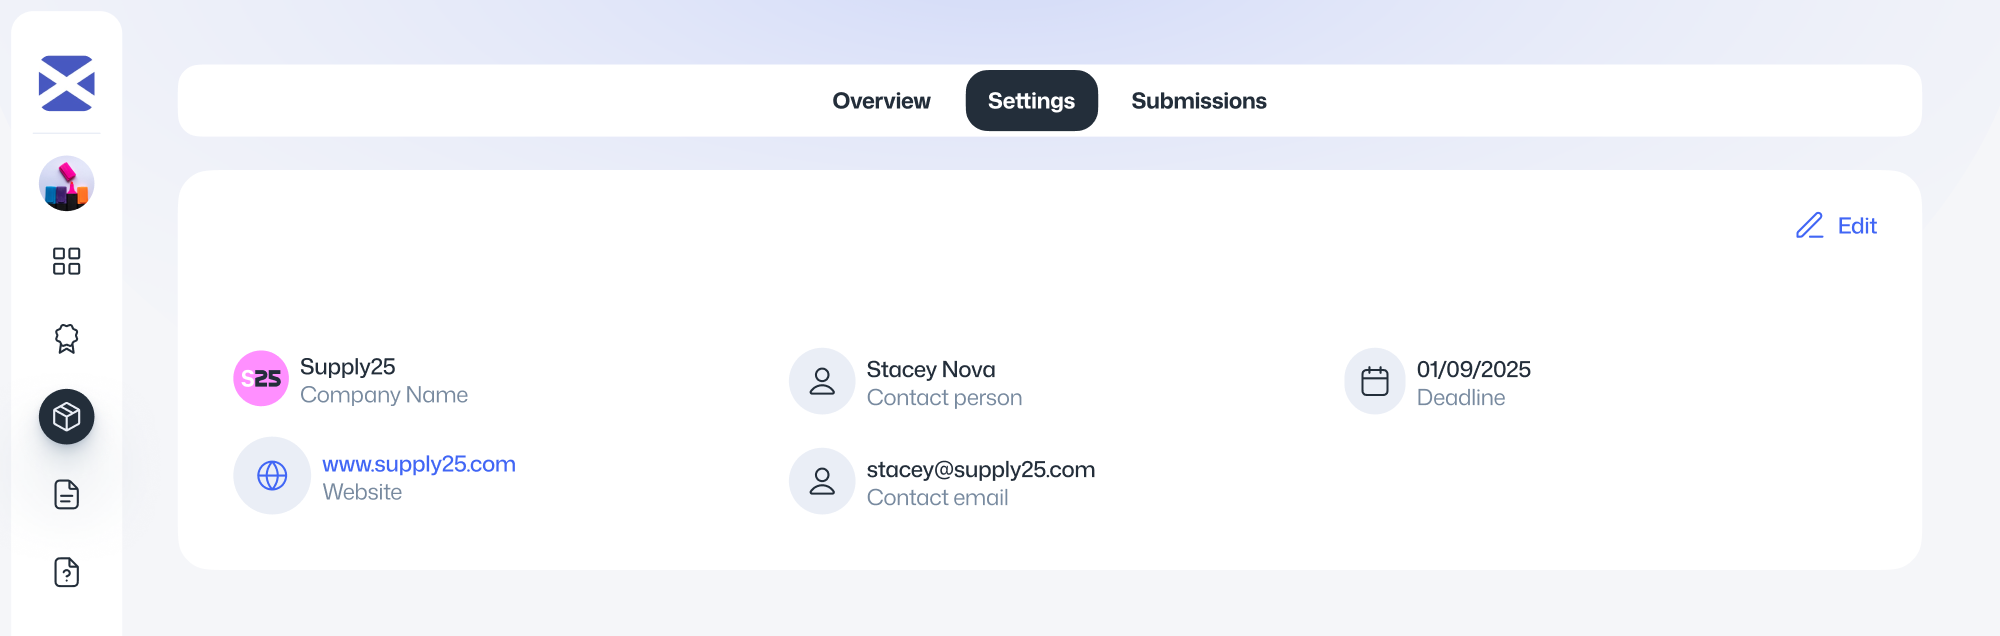This screenshot has width=2000, height=636.
Task: Click the pencil edit icon
Action: tap(1809, 226)
